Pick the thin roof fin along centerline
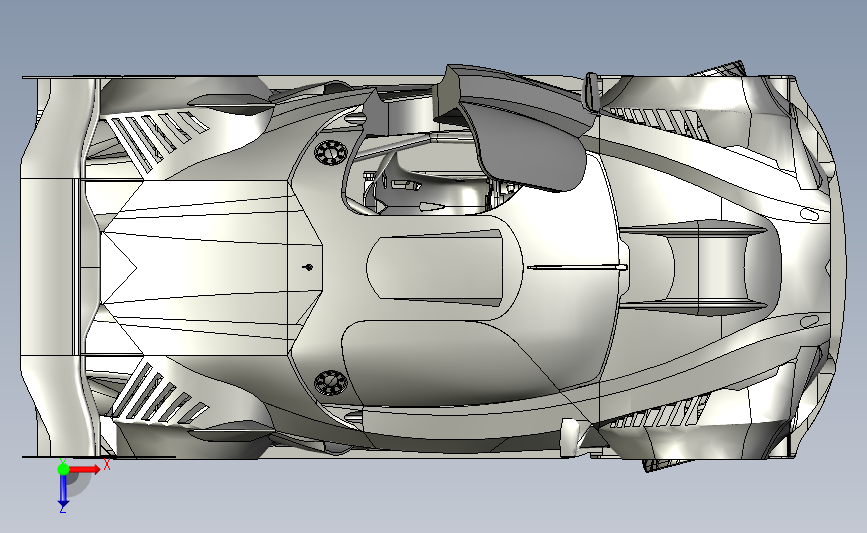This screenshot has height=533, width=867. pyautogui.click(x=577, y=268)
